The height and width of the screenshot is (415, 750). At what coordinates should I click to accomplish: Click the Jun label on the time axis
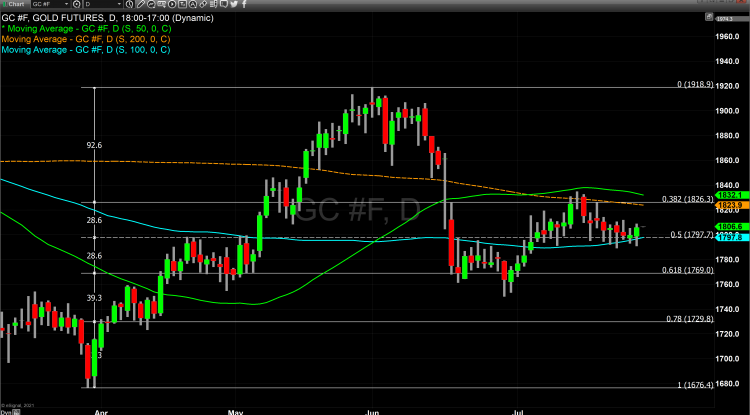pos(372,410)
